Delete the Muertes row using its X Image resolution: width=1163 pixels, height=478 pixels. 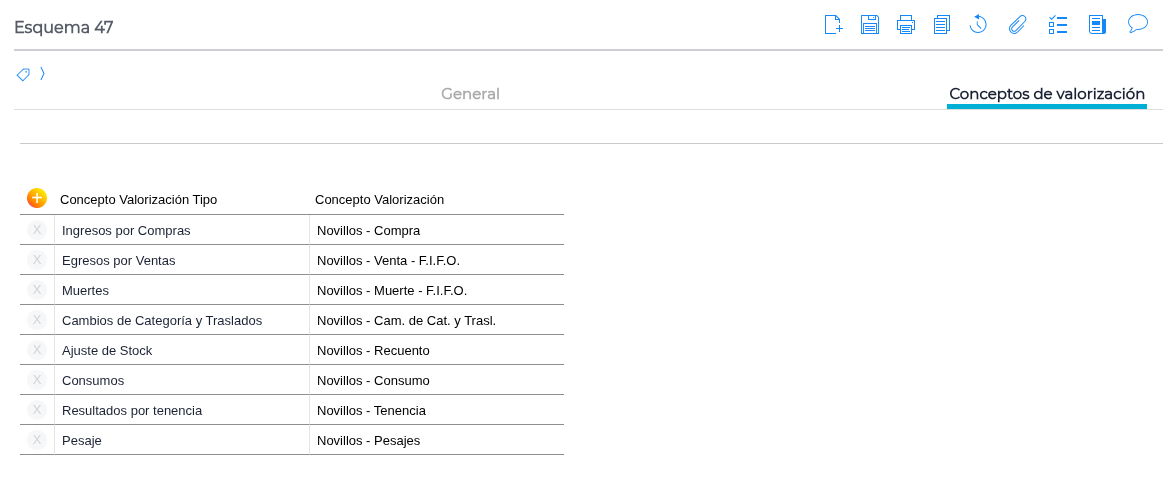[37, 290]
